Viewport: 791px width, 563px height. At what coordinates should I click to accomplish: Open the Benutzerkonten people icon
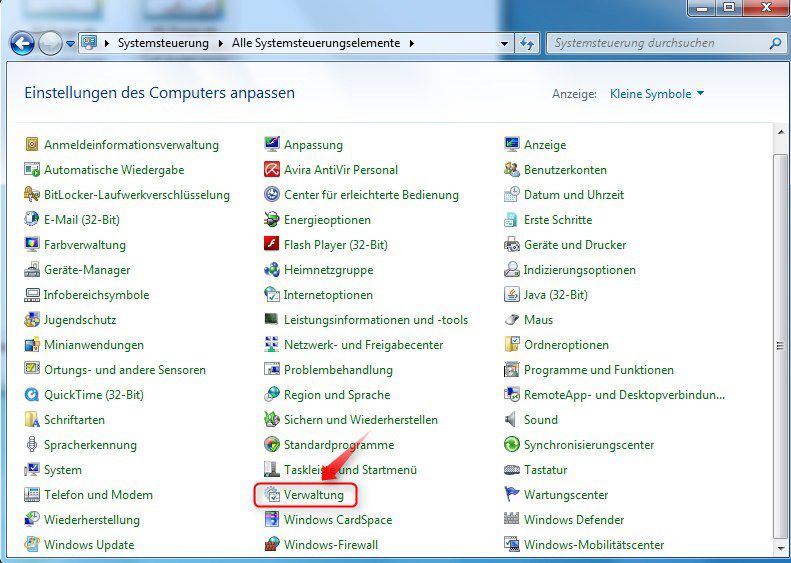(x=512, y=170)
